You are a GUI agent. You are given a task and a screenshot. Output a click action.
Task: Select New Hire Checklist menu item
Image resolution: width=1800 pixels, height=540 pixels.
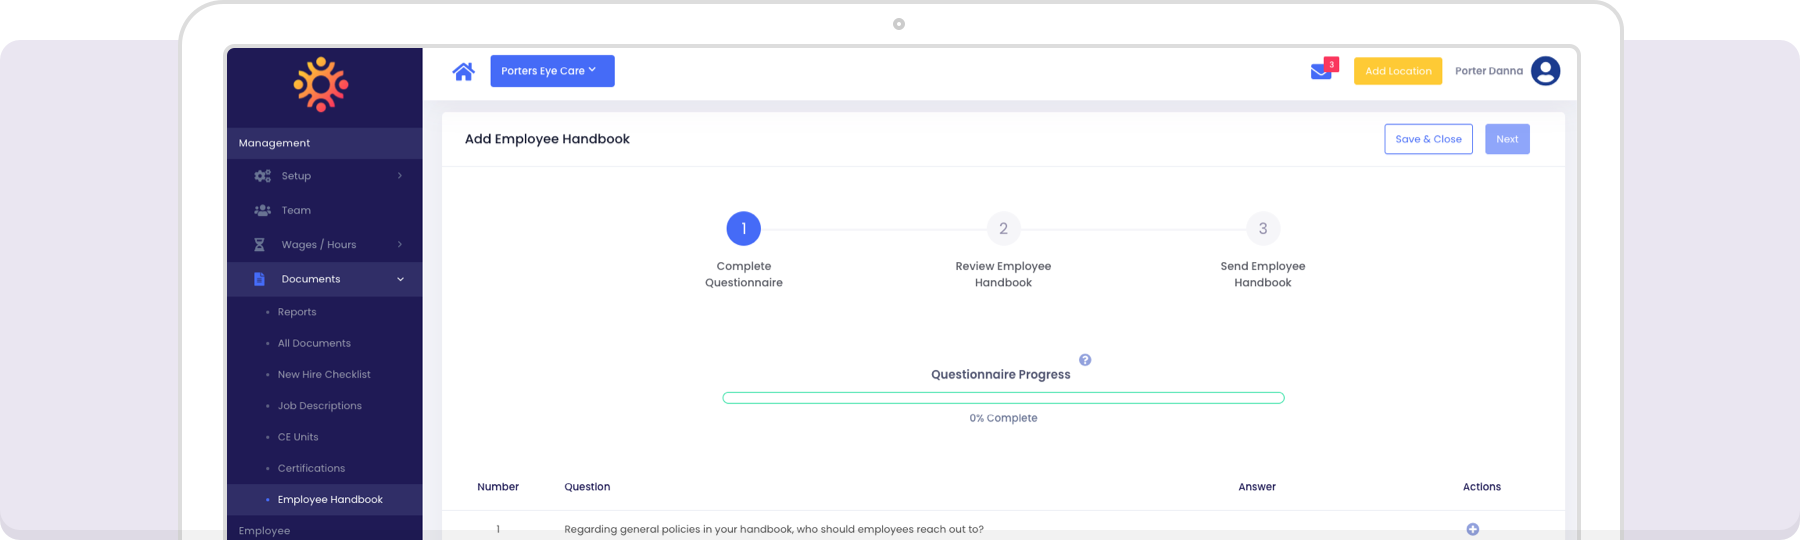coord(324,374)
